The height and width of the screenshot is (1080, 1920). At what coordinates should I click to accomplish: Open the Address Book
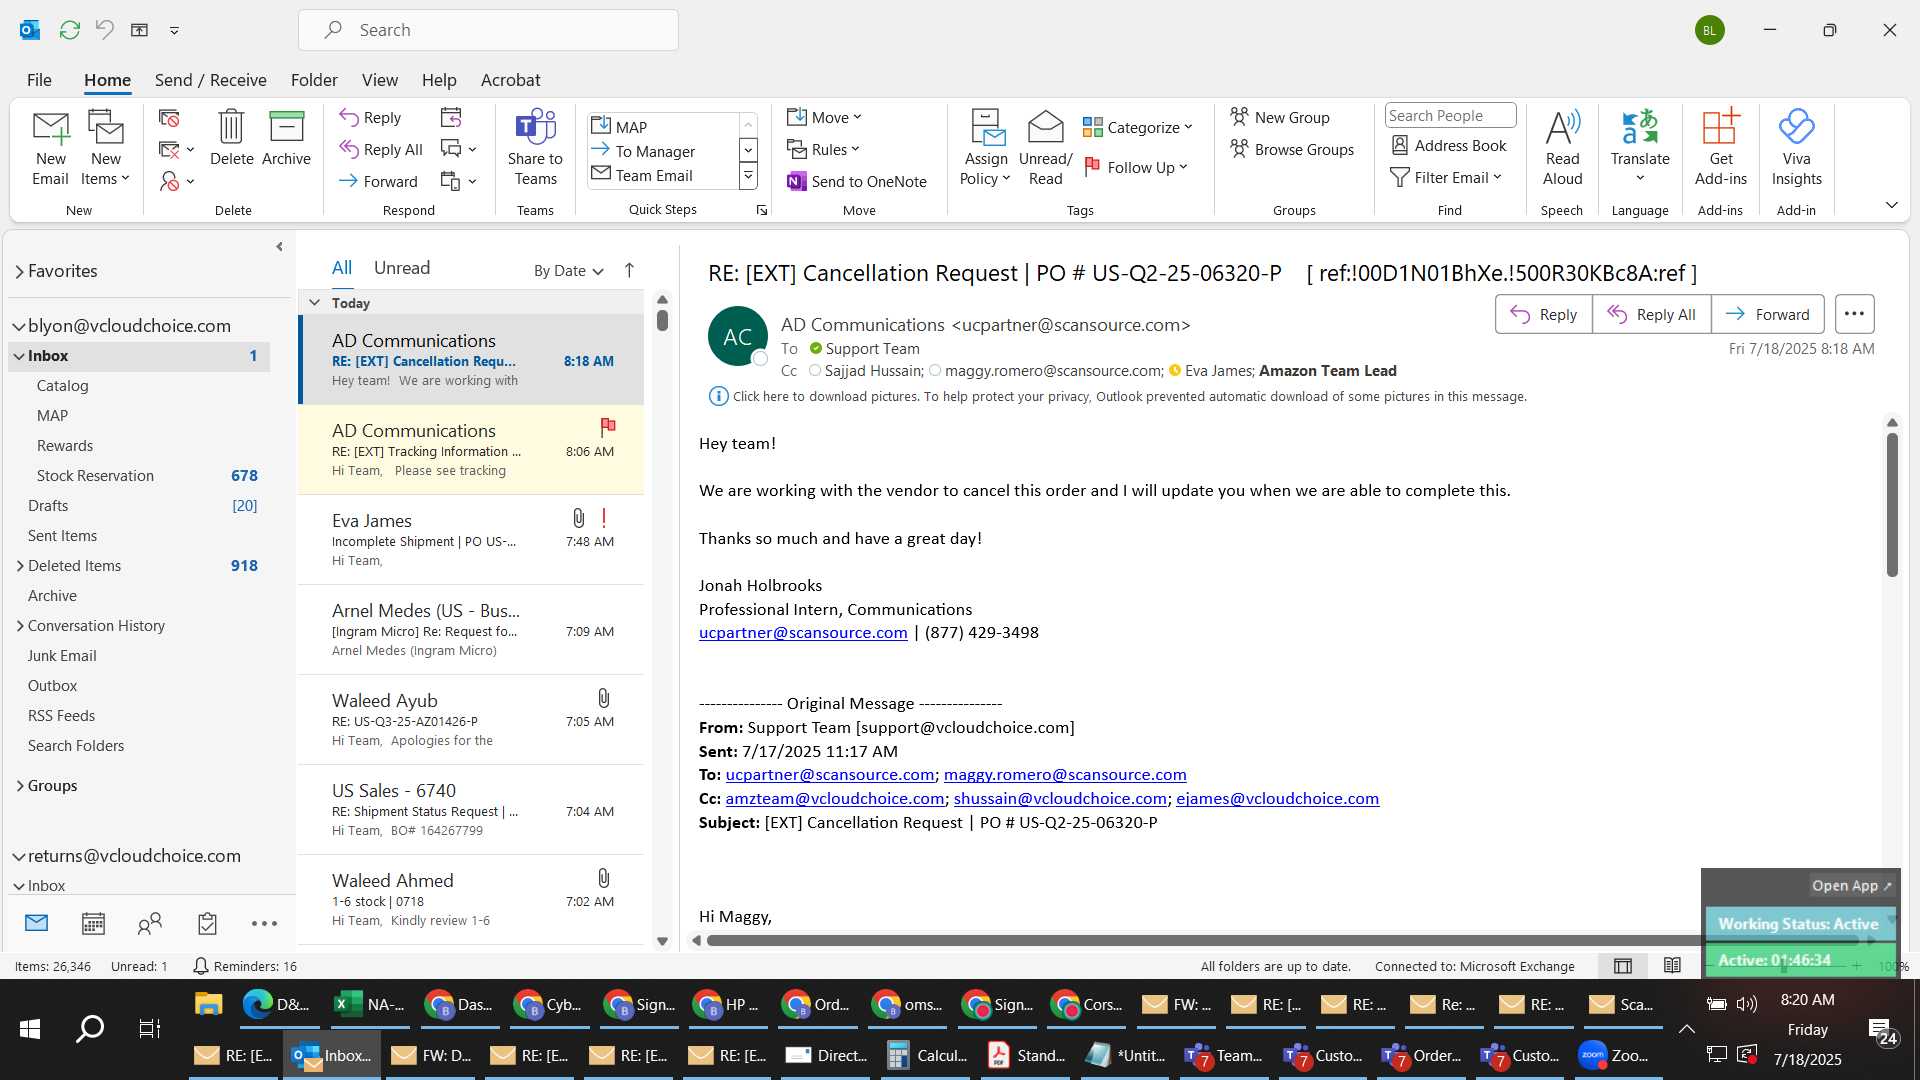click(x=1449, y=145)
